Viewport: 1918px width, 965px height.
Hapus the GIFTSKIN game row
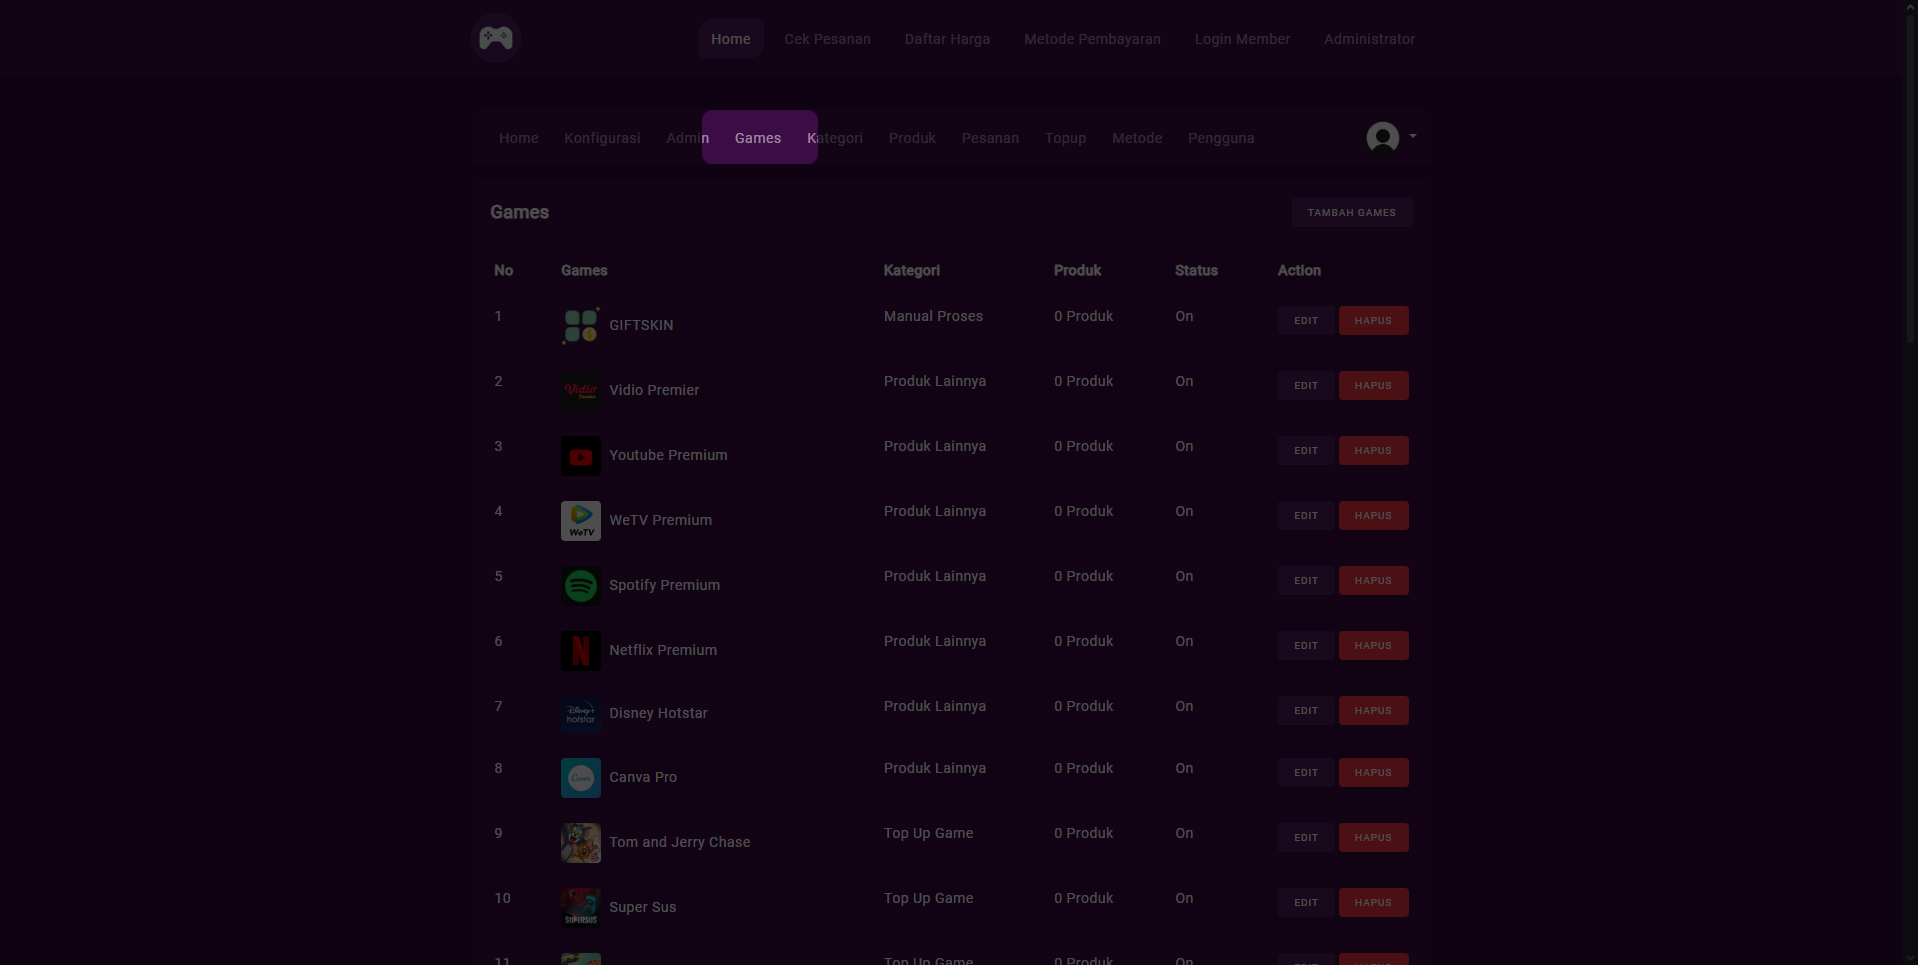click(1373, 321)
